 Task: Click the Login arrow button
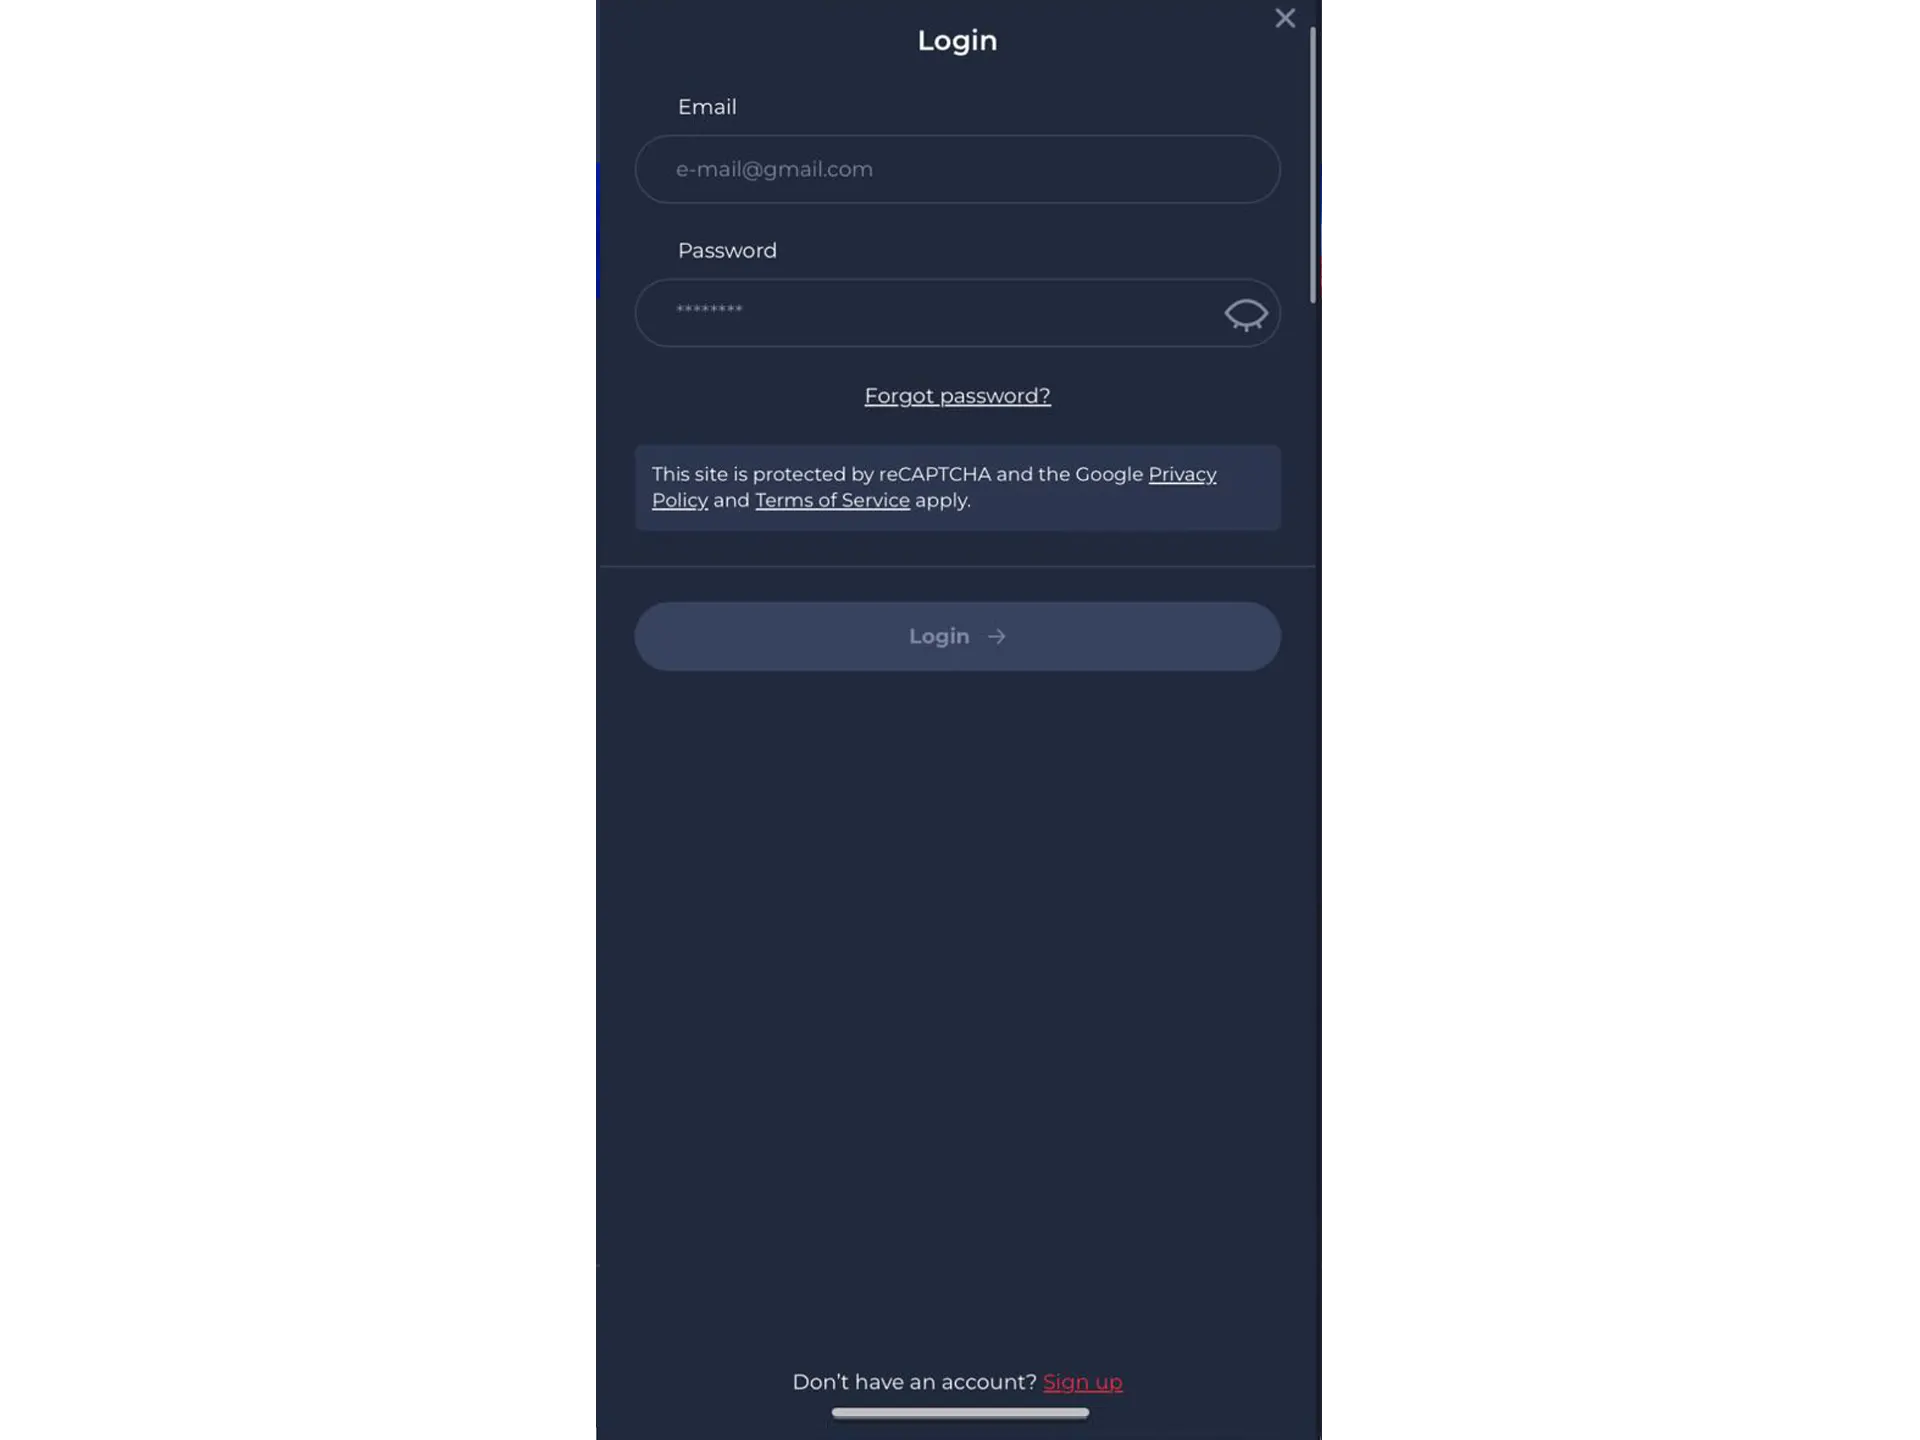tap(958, 635)
